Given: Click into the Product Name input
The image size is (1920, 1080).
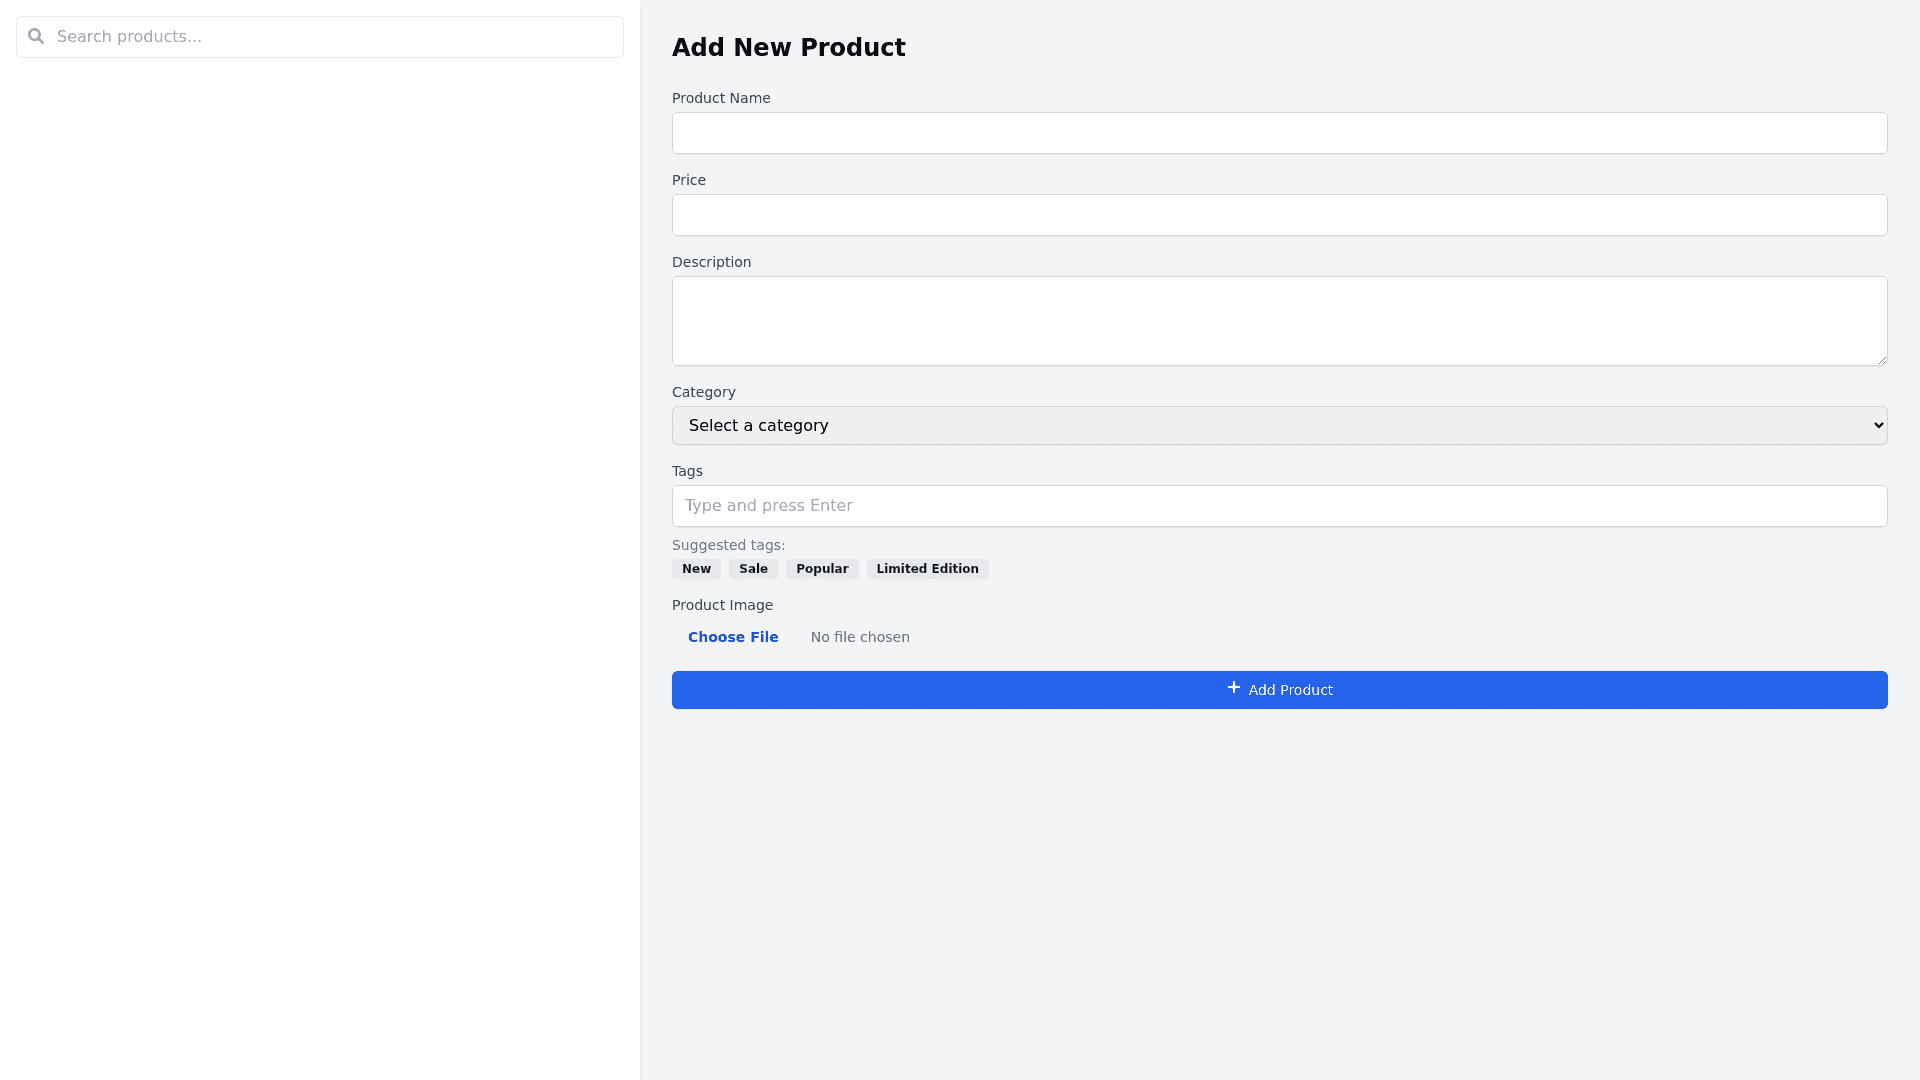Looking at the screenshot, I should point(1279,133).
